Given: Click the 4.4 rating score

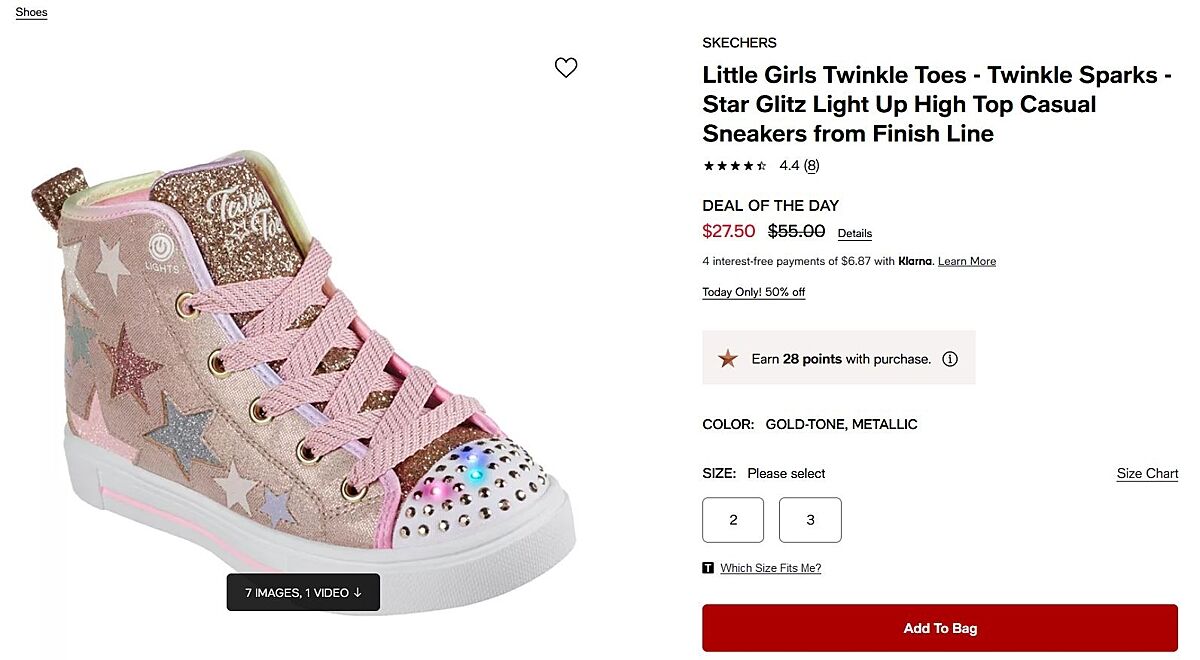Looking at the screenshot, I should pos(789,166).
